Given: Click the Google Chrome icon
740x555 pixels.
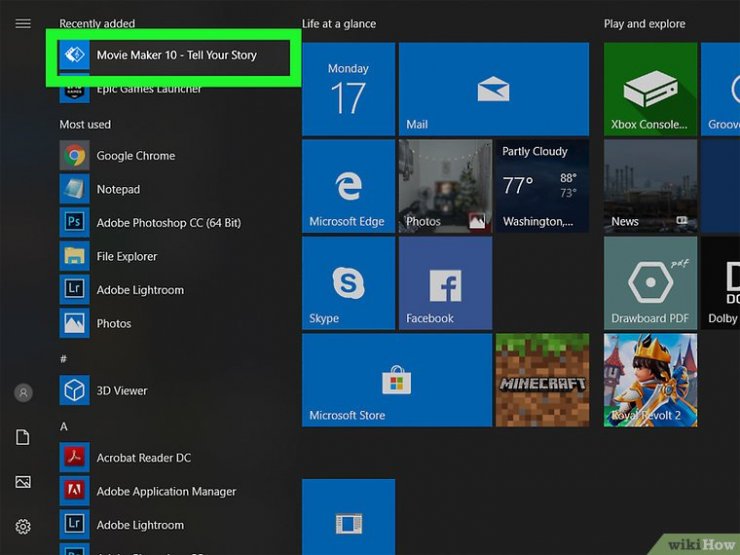Looking at the screenshot, I should coord(75,155).
